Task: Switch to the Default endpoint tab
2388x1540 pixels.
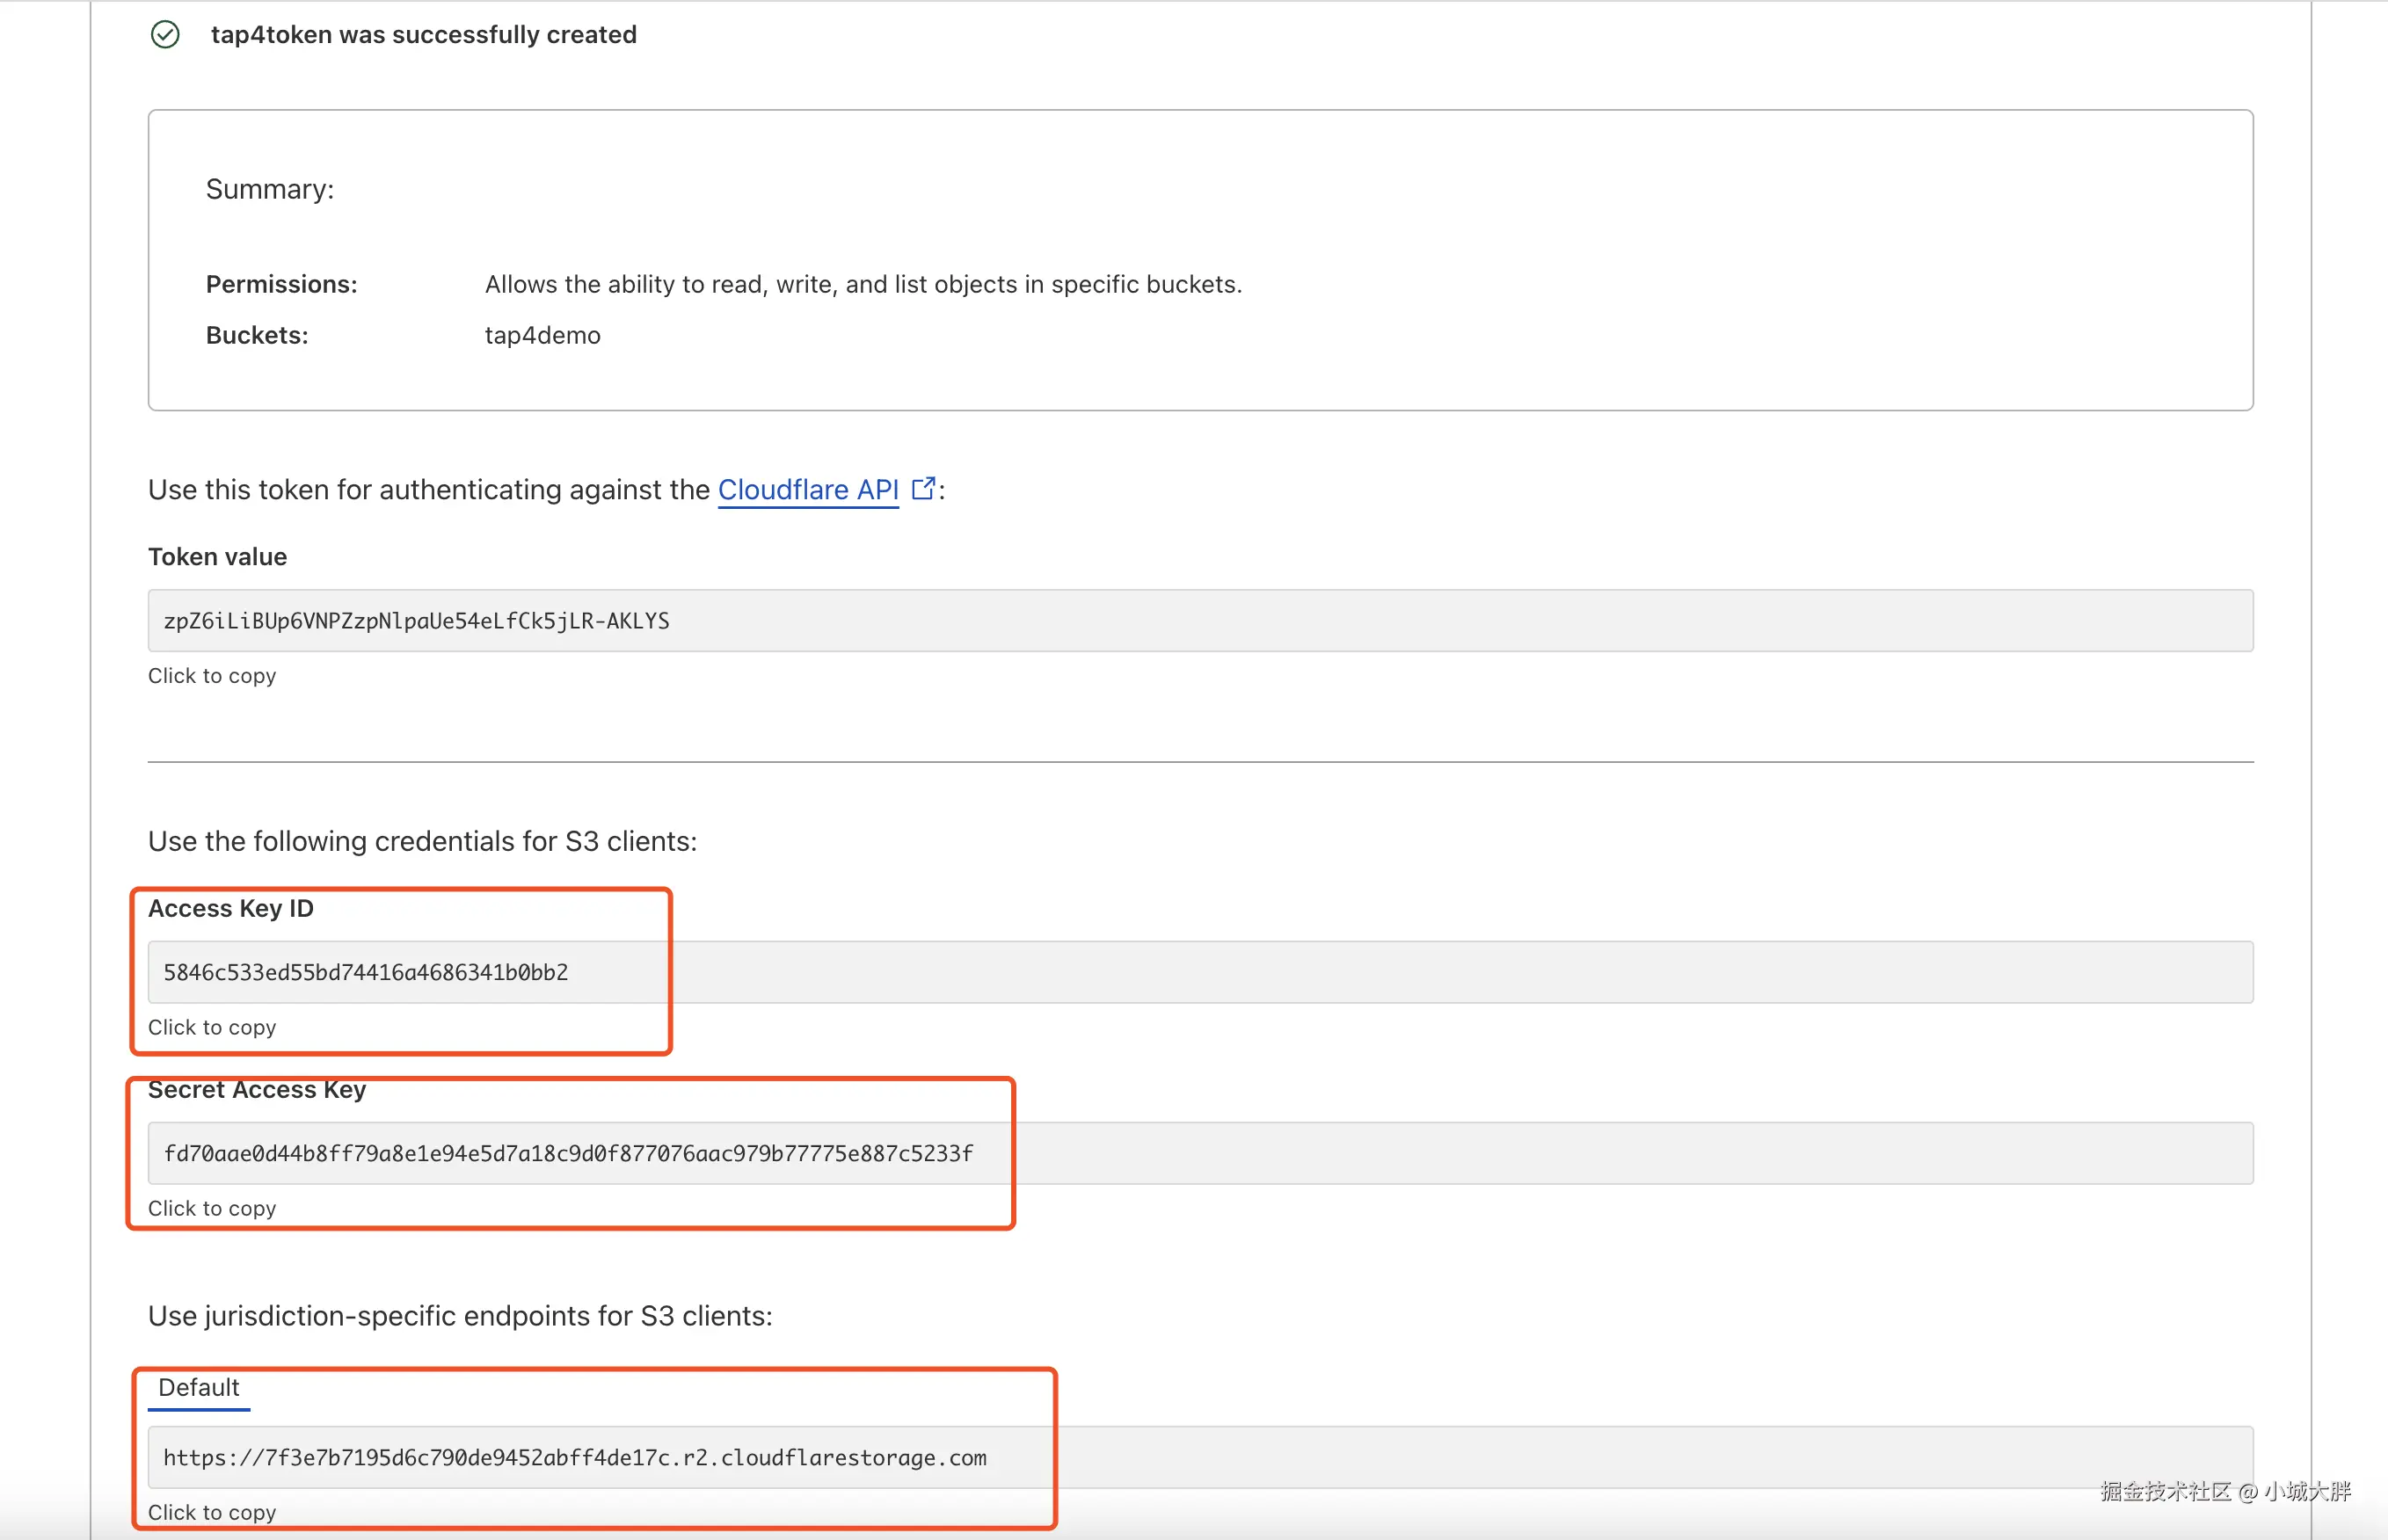Action: pos(198,1388)
